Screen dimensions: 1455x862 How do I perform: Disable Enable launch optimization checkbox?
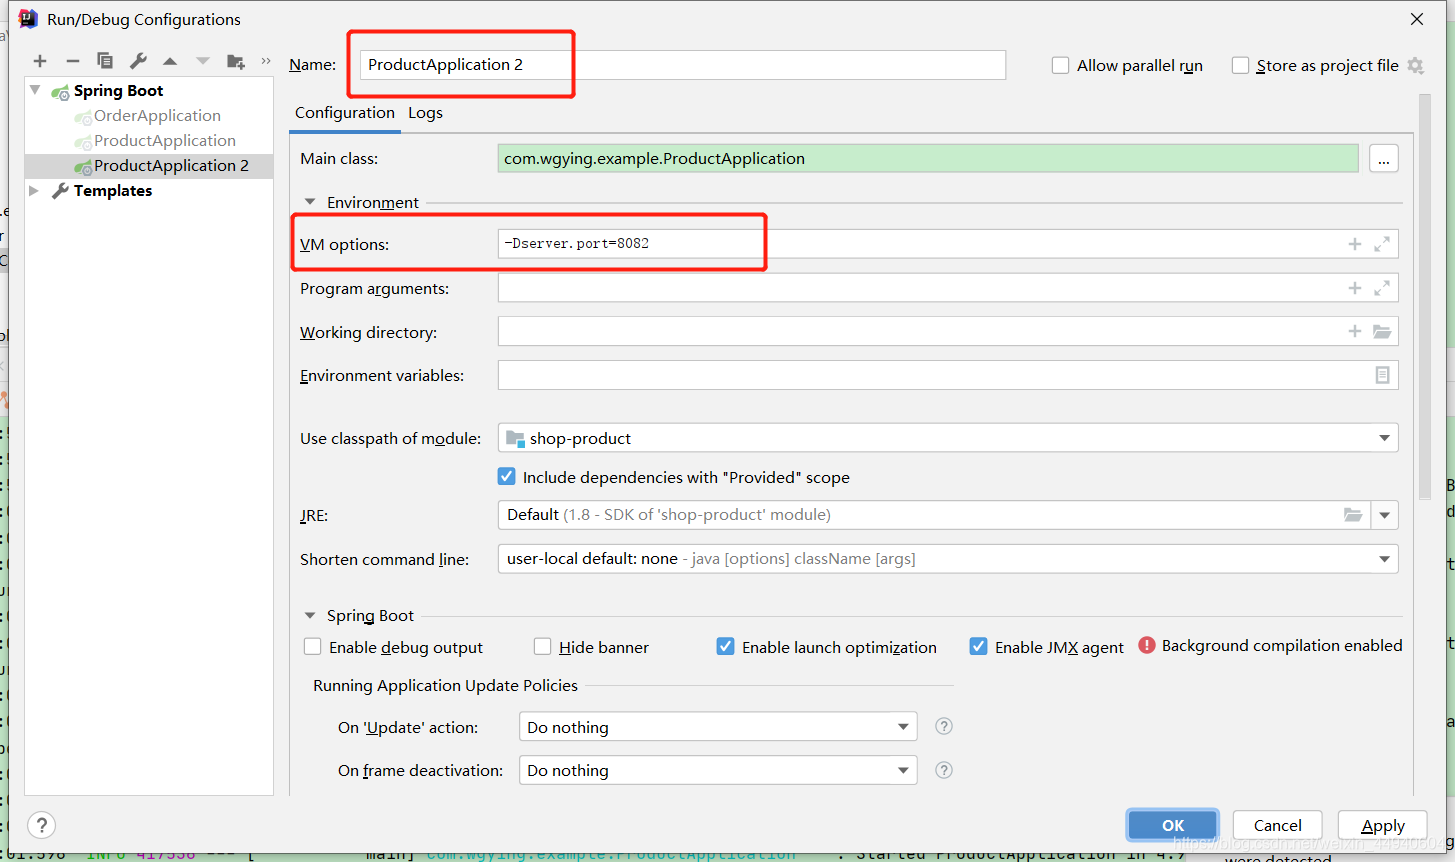(x=726, y=647)
